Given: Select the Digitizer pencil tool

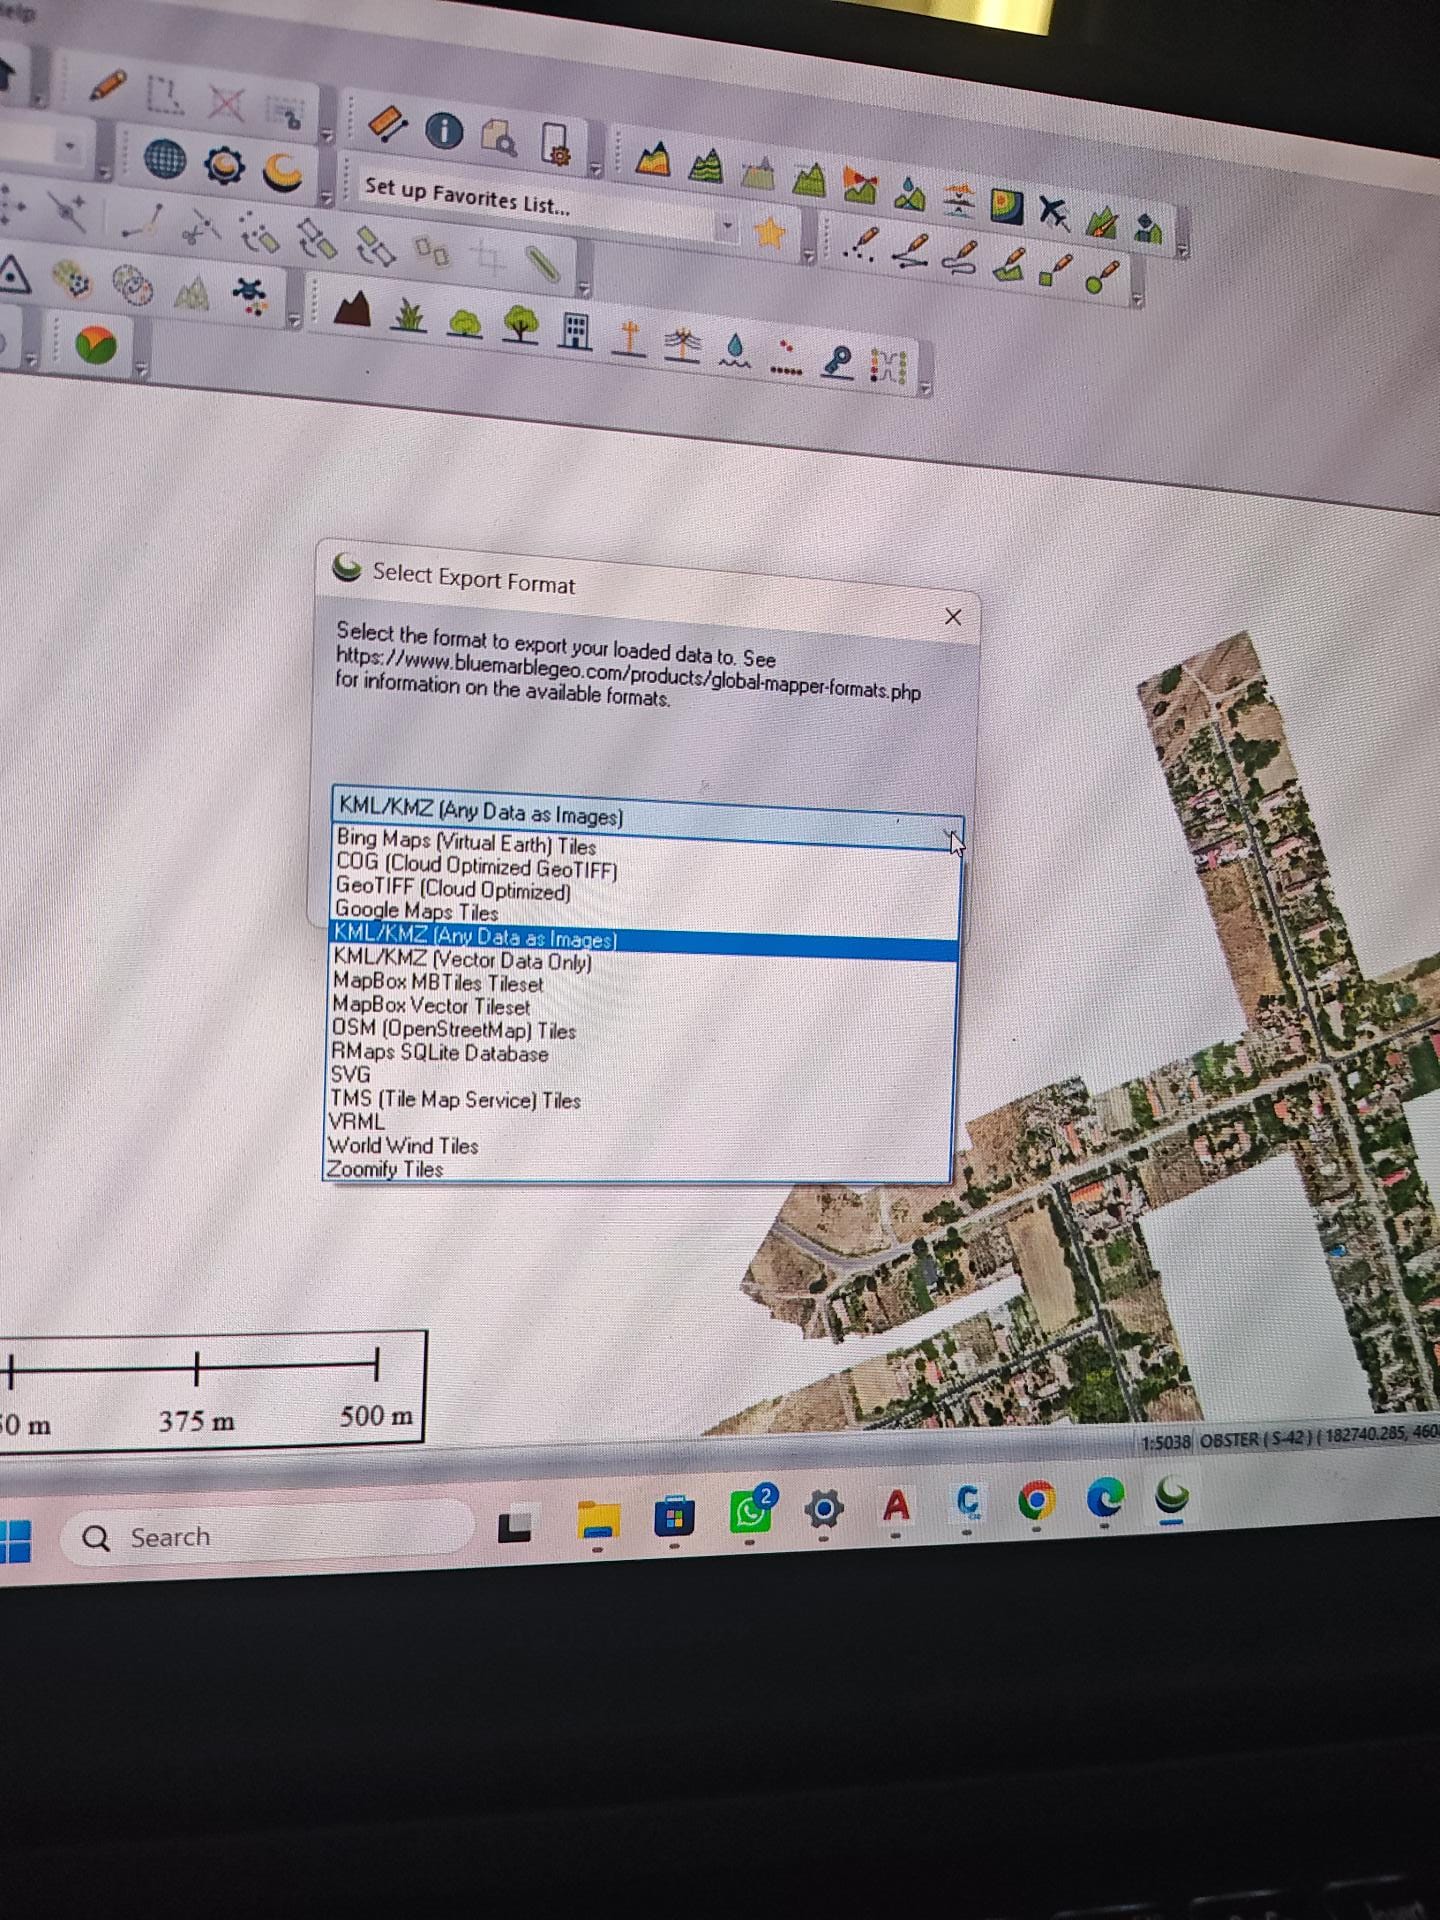Looking at the screenshot, I should click(x=108, y=84).
